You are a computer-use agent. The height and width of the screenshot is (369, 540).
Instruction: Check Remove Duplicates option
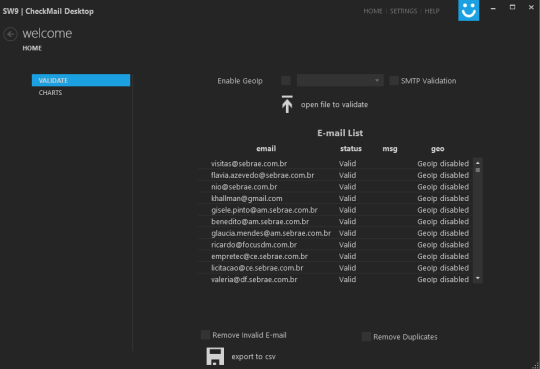click(366, 336)
